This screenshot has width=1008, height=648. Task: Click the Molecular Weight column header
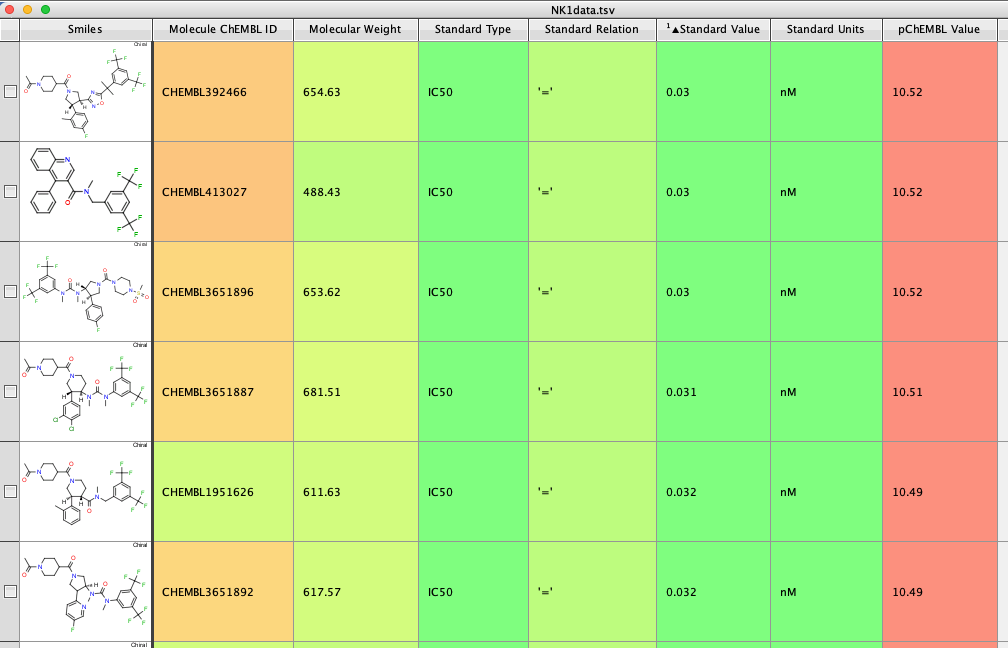(x=356, y=30)
